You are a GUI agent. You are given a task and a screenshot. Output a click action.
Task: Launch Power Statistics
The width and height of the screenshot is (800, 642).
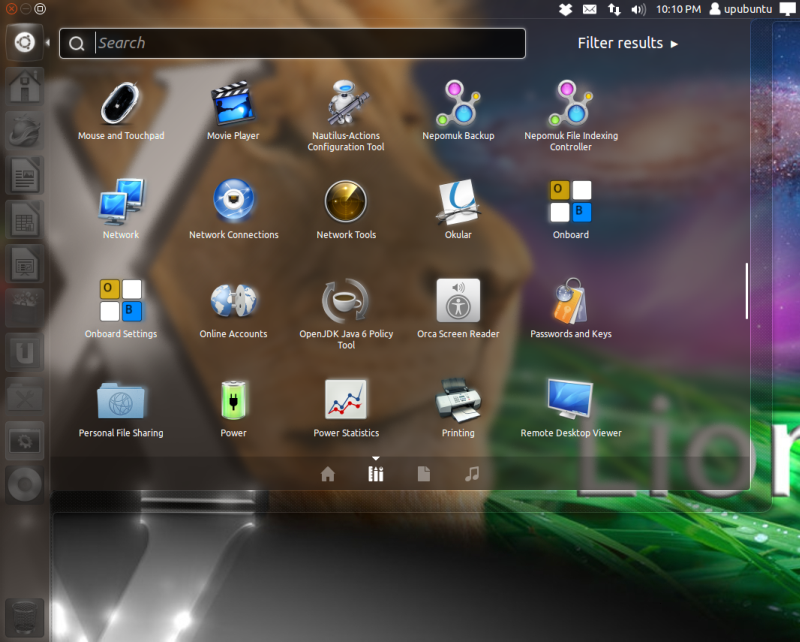(x=346, y=408)
